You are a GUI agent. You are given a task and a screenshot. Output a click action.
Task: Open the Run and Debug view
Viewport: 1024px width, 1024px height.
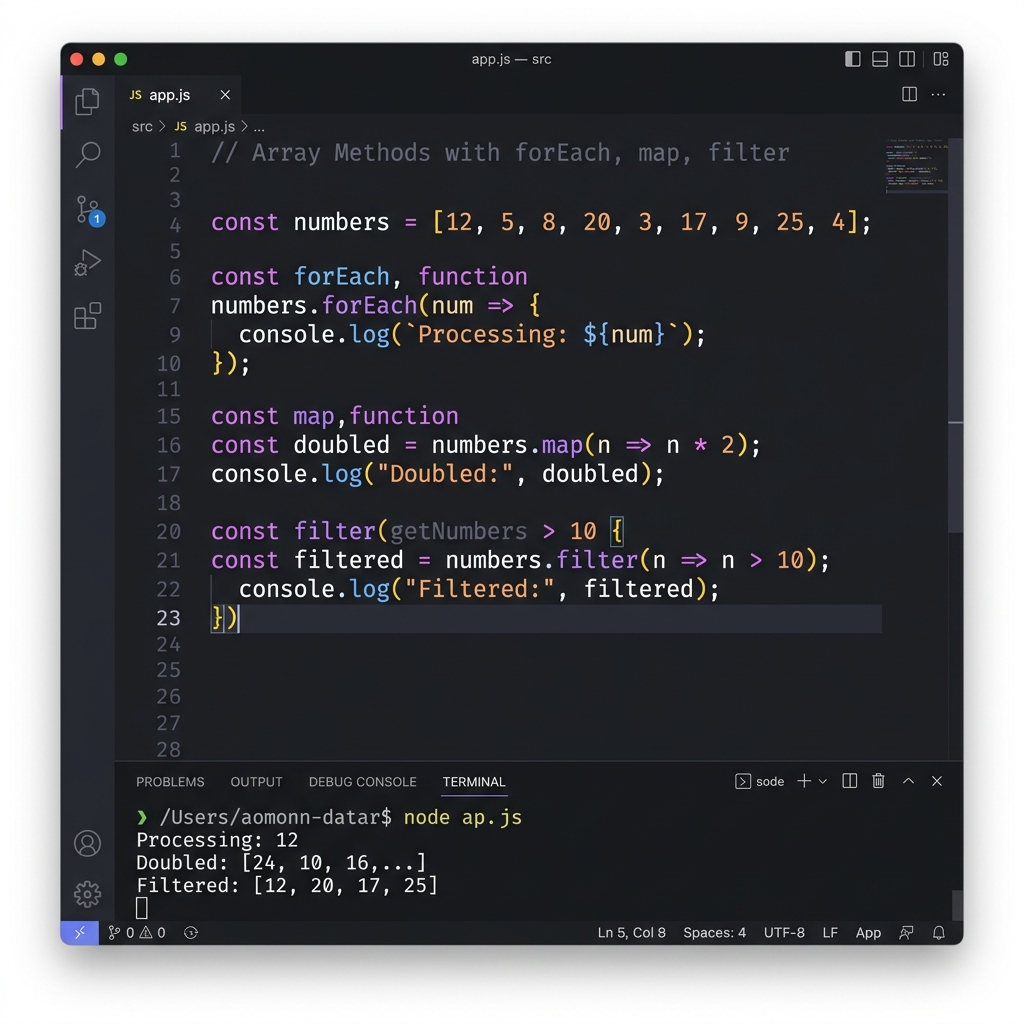point(88,263)
